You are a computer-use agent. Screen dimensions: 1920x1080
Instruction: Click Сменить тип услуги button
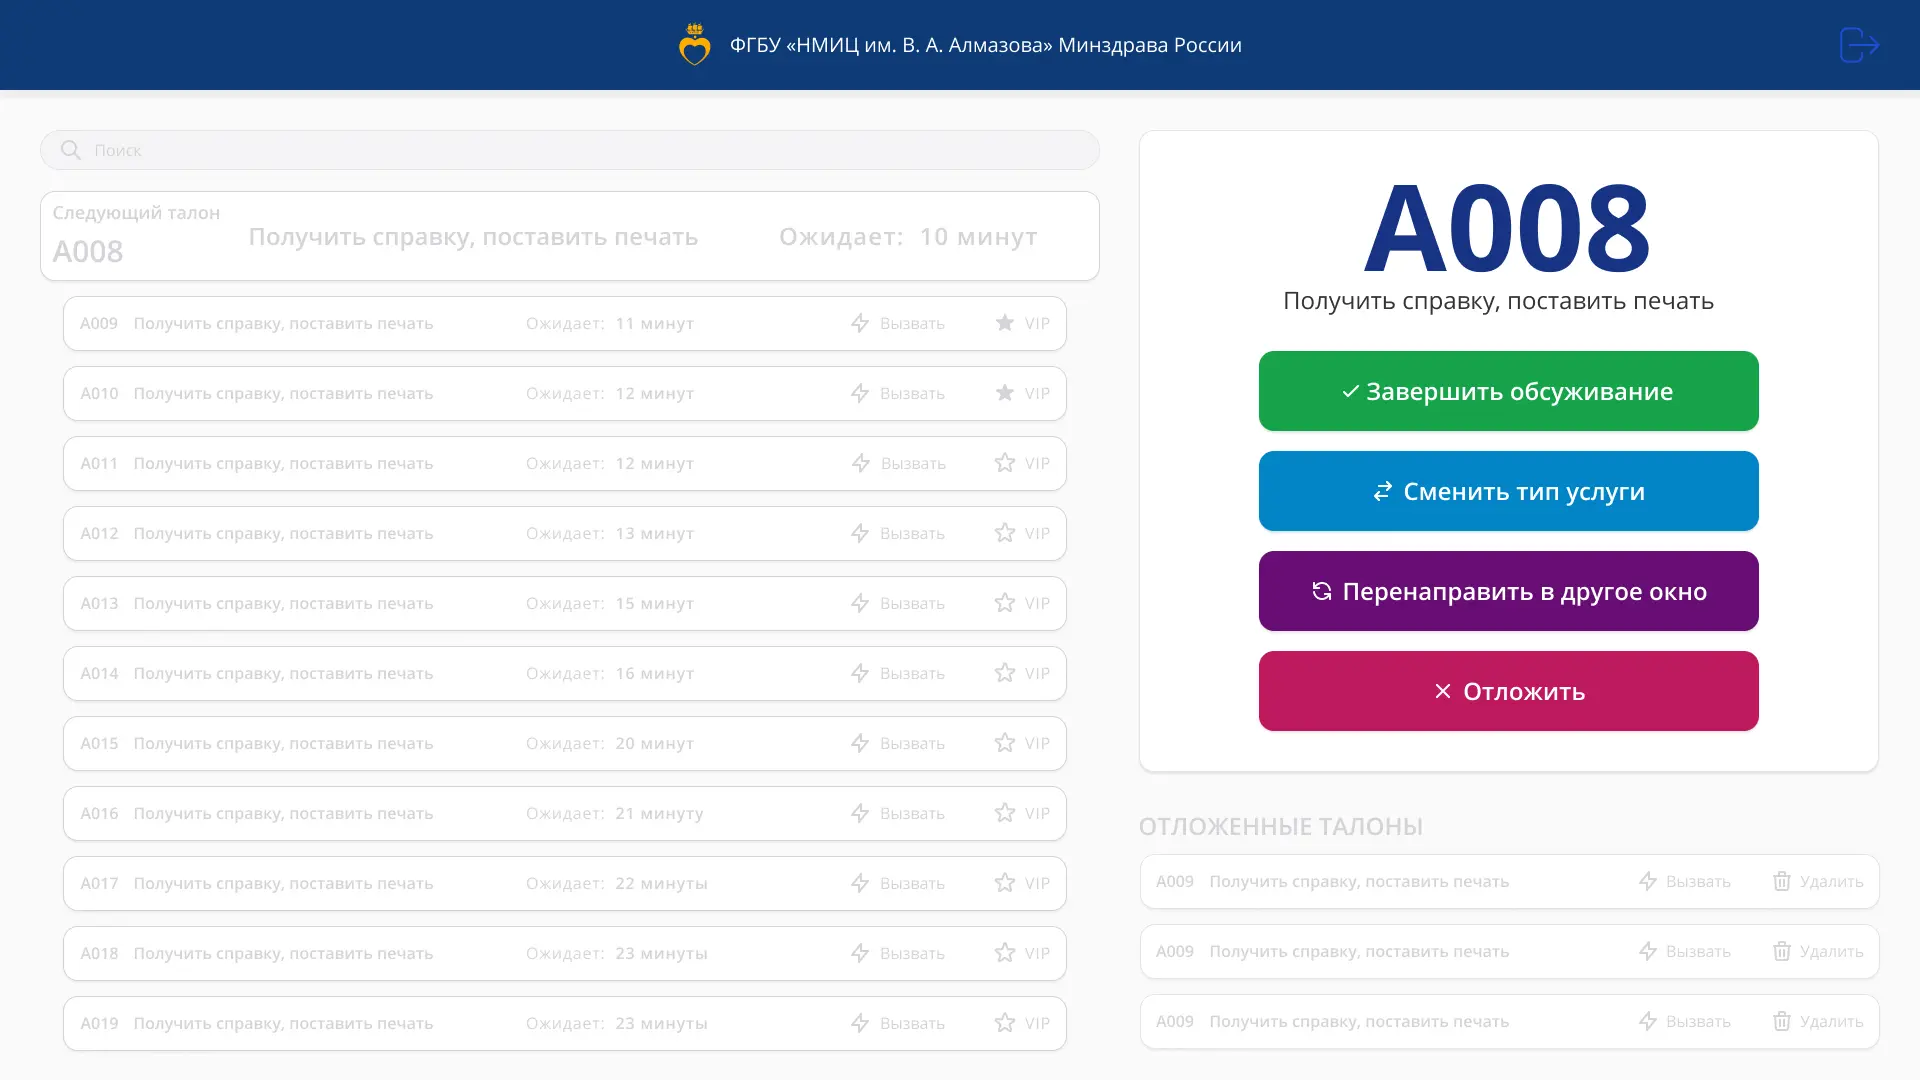click(1508, 491)
